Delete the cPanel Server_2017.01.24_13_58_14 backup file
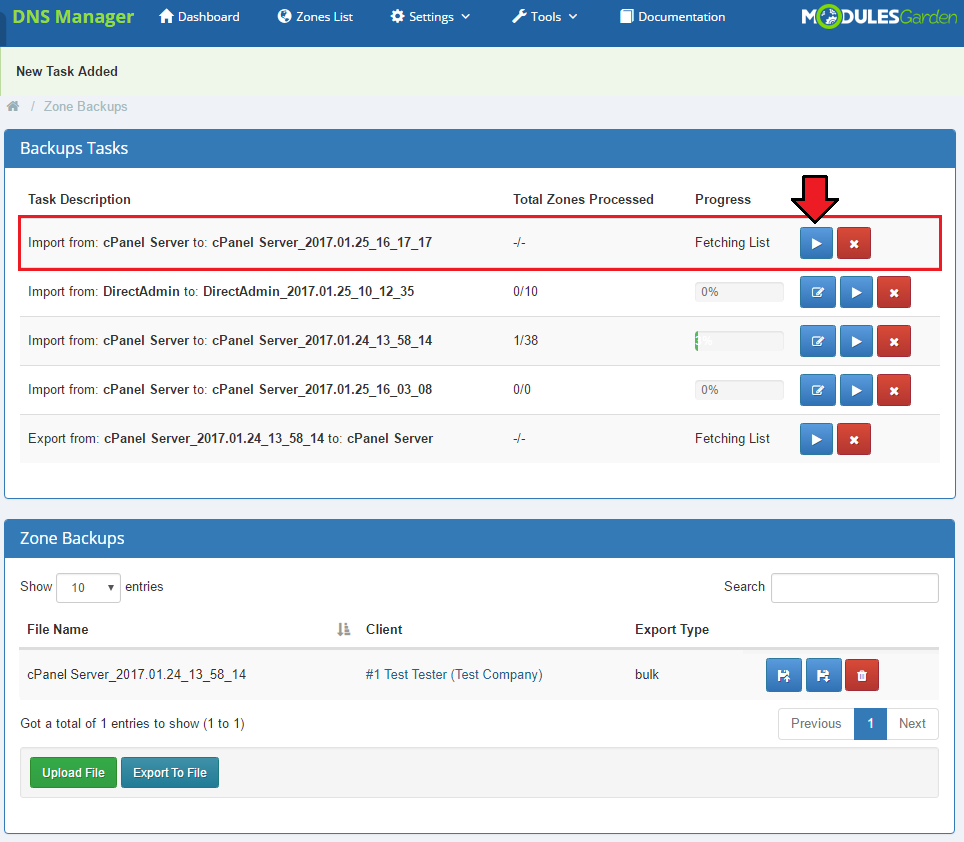Image resolution: width=964 pixels, height=842 pixels. (x=861, y=675)
